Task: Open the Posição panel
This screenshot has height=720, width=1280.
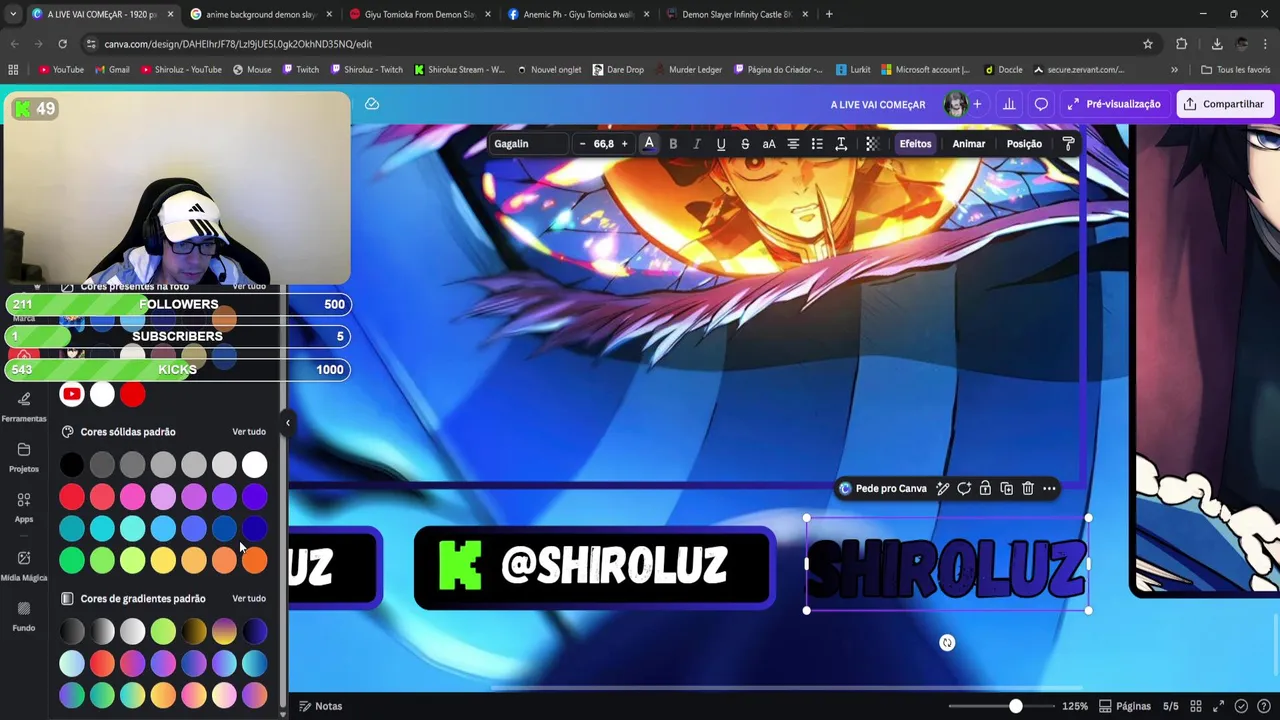Action: click(x=1024, y=144)
